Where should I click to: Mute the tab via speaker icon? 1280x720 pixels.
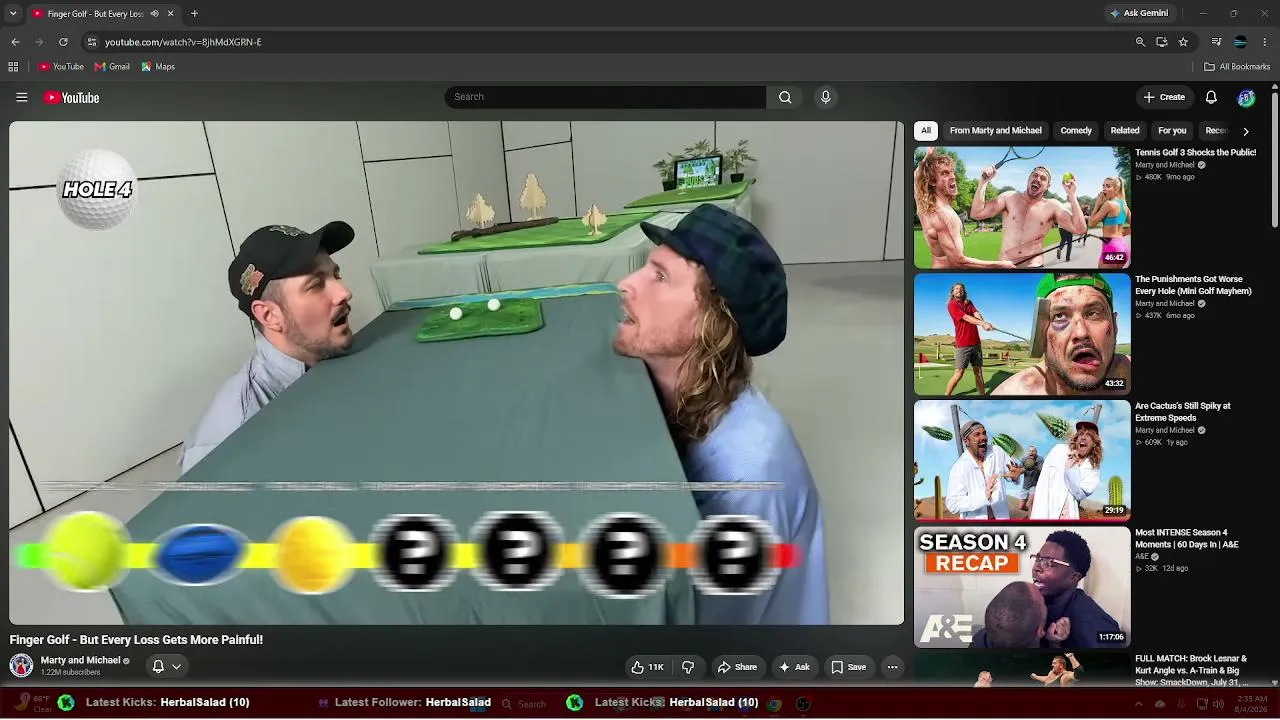[155, 14]
